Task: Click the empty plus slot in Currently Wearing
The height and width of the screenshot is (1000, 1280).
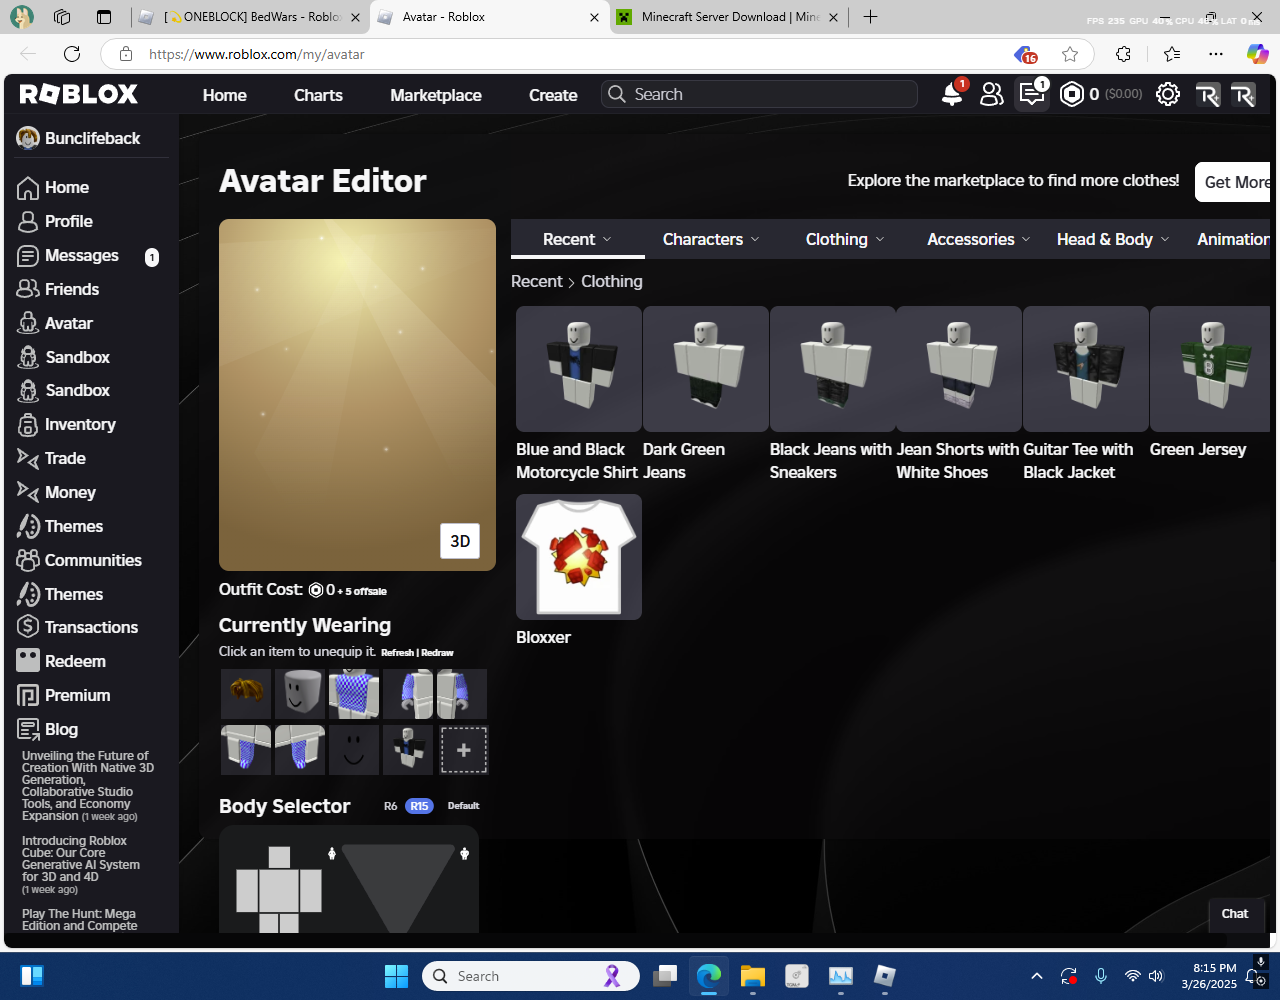Action: point(464,750)
